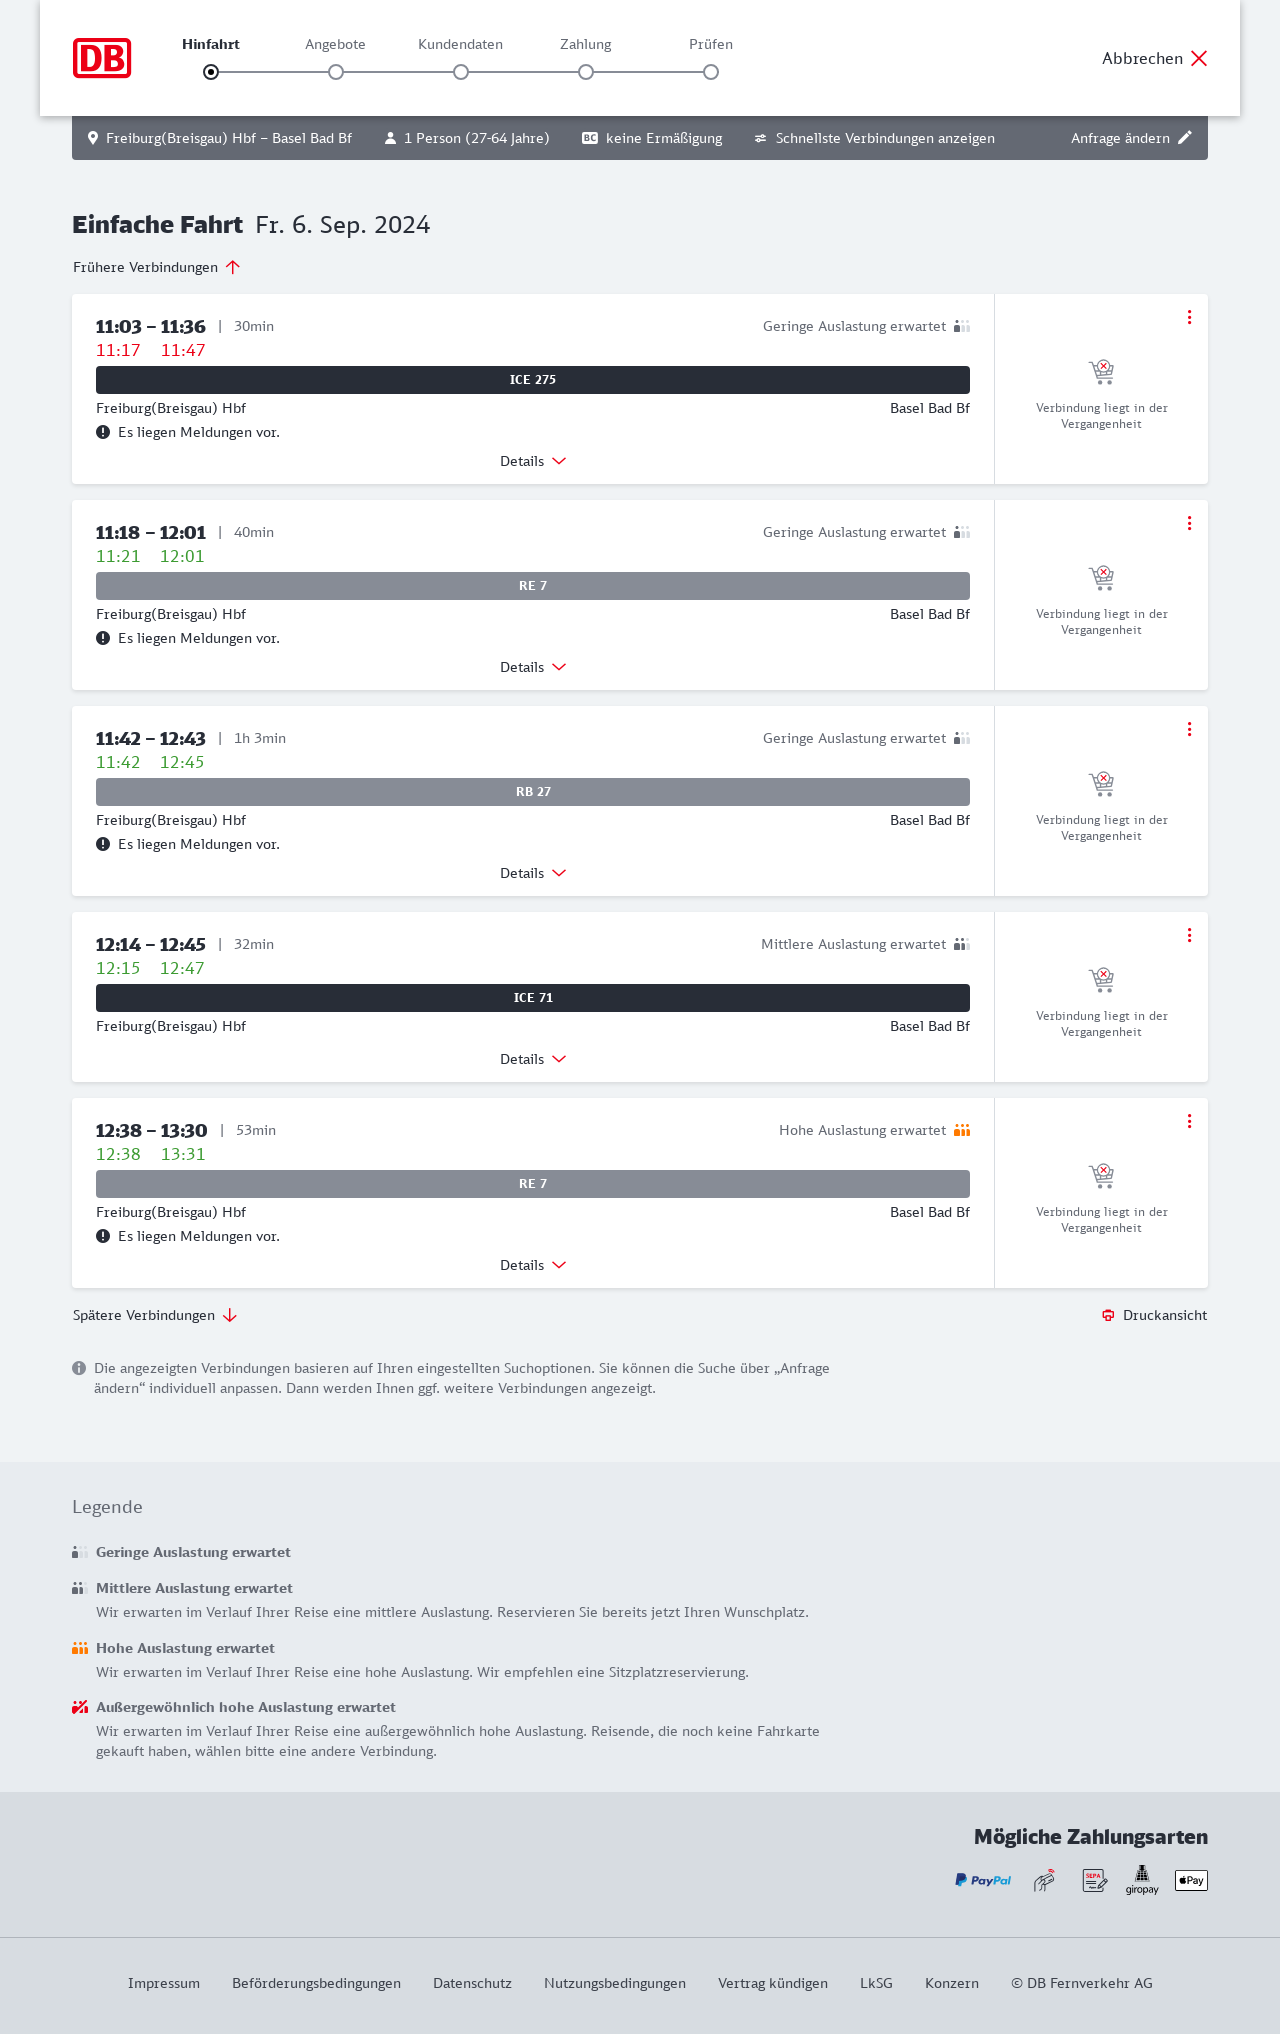The width and height of the screenshot is (1280, 2034).
Task: Open the Impressum footer link
Action: click(x=164, y=1983)
